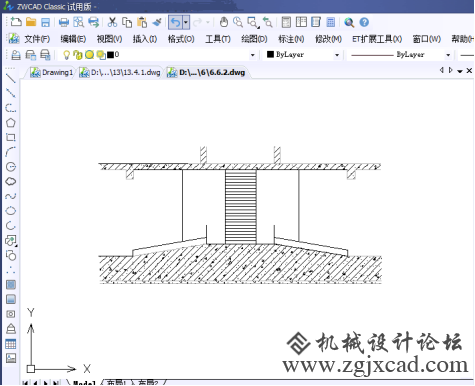Screen dimensions: 475x386
Task: Jump to first layout tab using the arrow
Action: [x=25, y=383]
